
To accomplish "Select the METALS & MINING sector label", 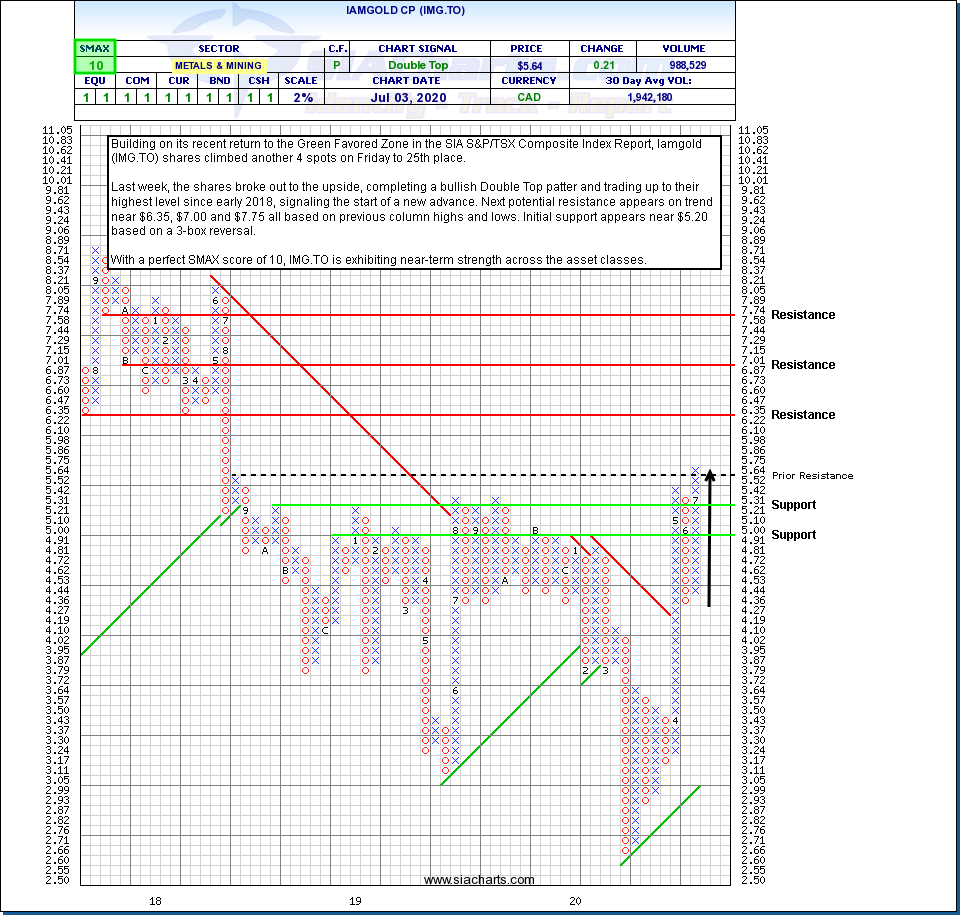I will click(x=218, y=65).
